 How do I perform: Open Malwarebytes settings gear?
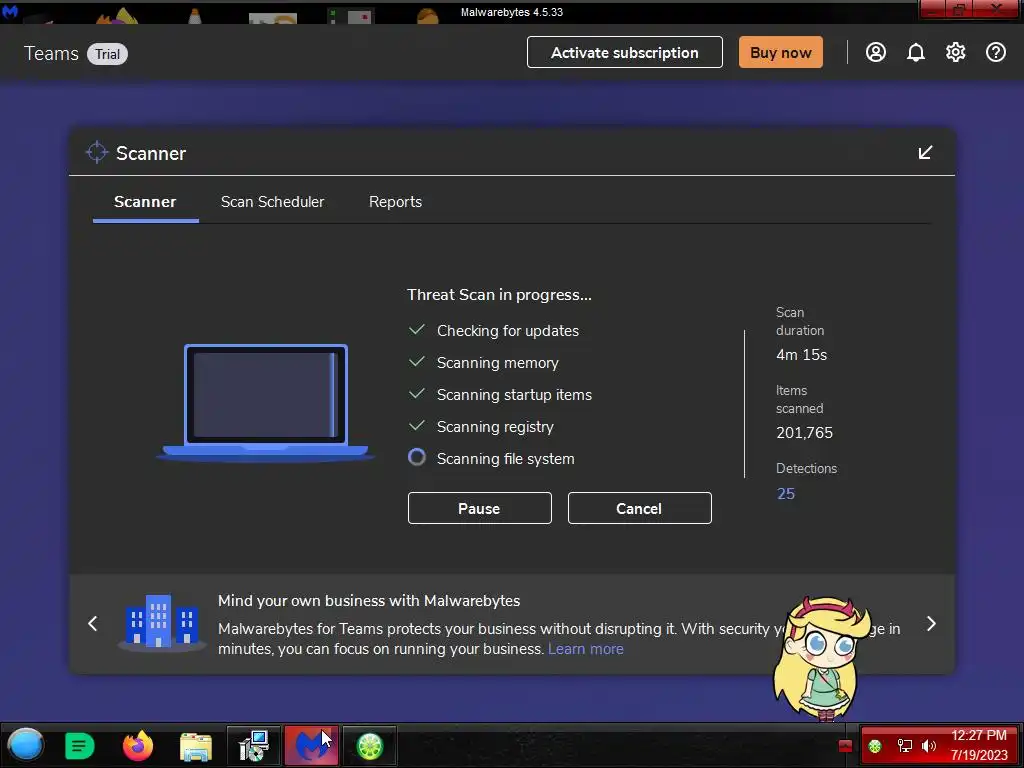coord(955,52)
